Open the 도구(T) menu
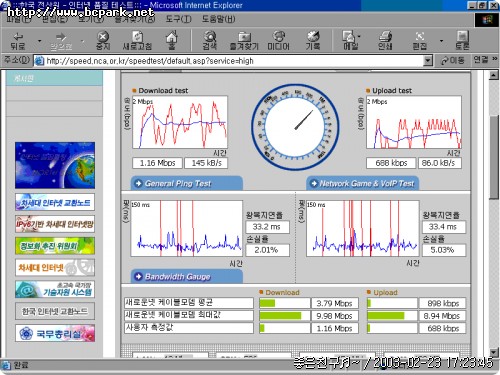 pyautogui.click(x=178, y=19)
